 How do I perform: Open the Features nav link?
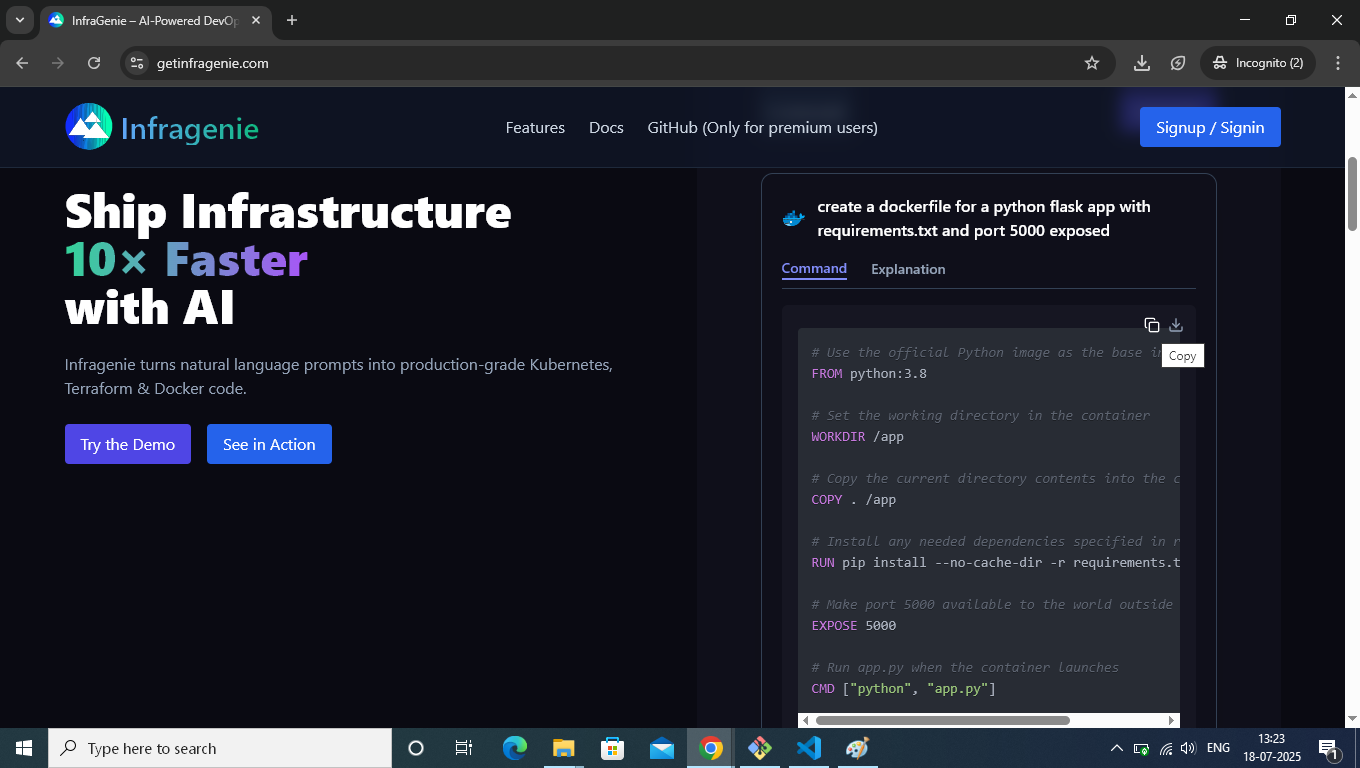click(x=535, y=127)
